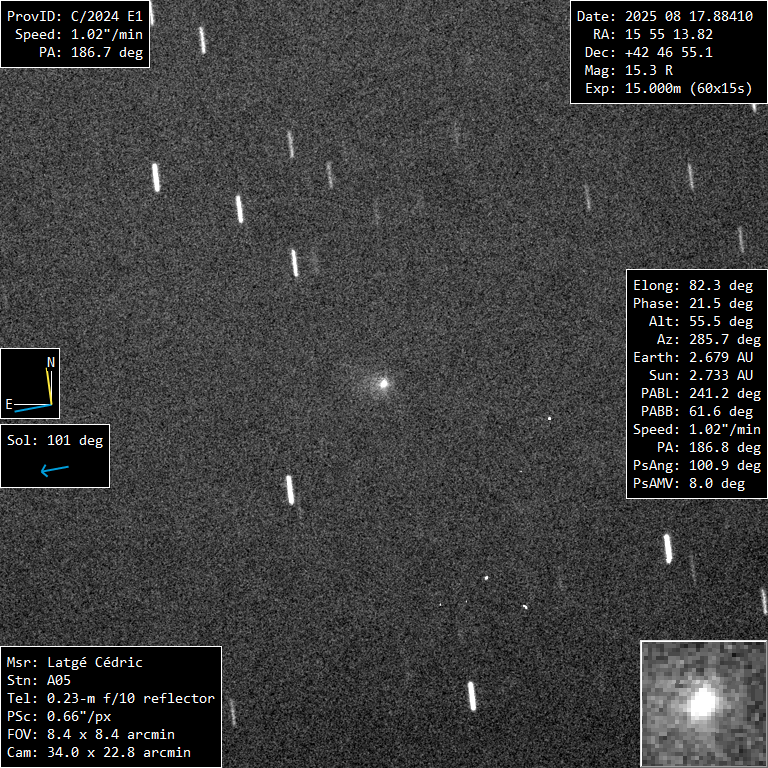Screen dimensions: 768x768
Task: Select the 'Phase: 21.5 deg' line
Action: point(693,304)
